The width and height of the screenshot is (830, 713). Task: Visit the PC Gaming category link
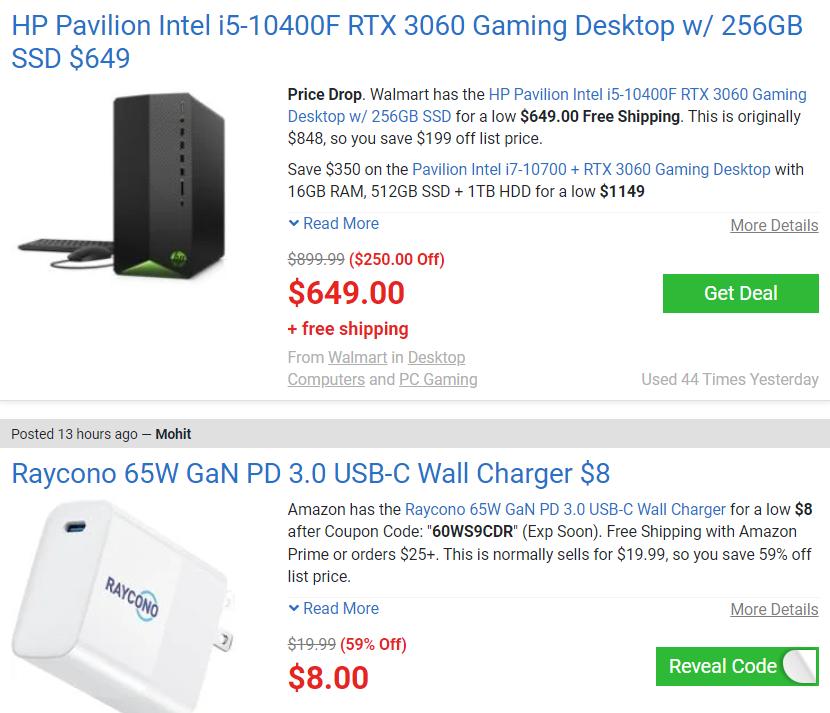[x=439, y=379]
